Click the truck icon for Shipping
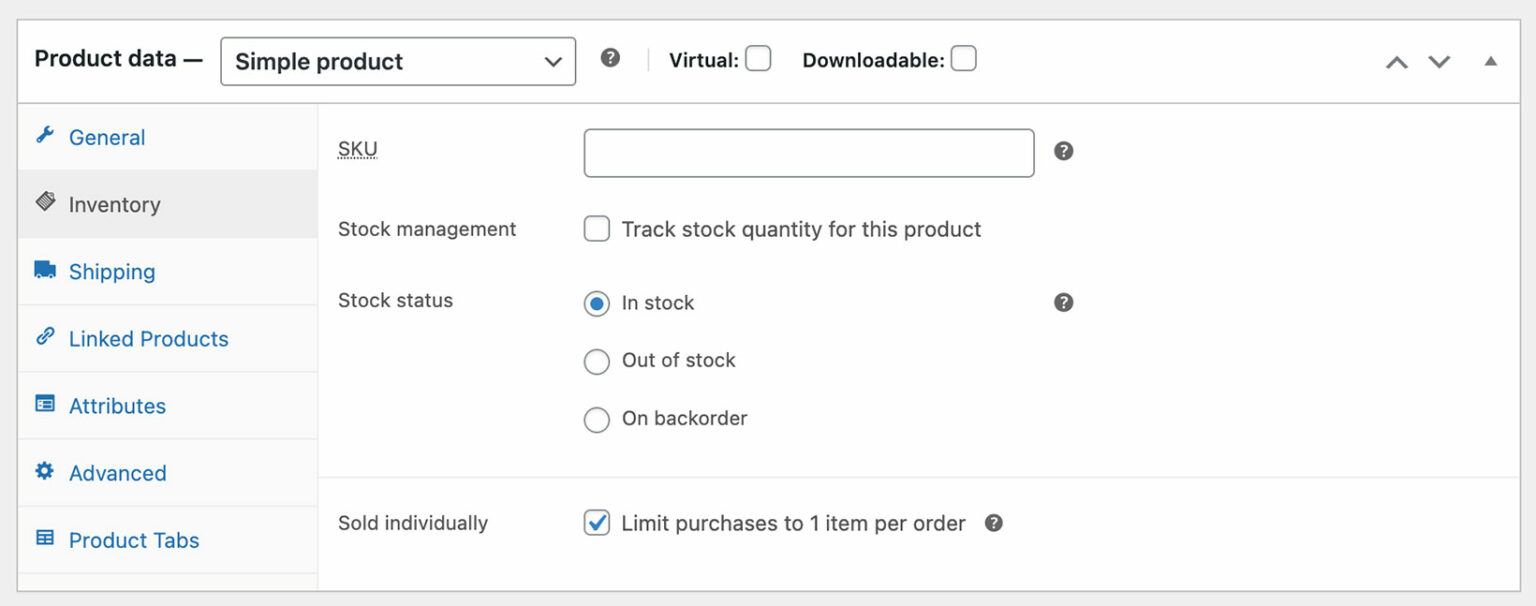This screenshot has height=606, width=1536. coord(45,270)
